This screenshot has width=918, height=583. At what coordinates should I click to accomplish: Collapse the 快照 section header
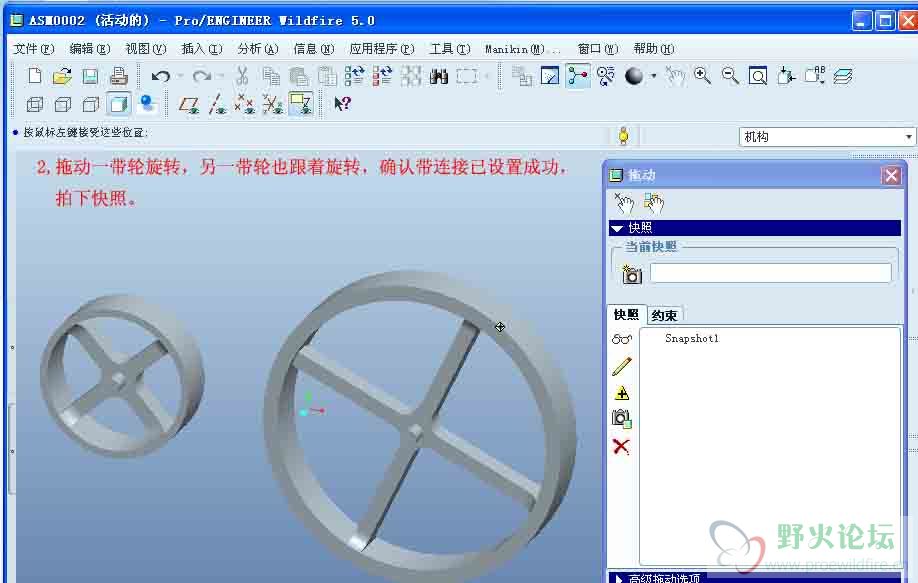[x=755, y=228]
